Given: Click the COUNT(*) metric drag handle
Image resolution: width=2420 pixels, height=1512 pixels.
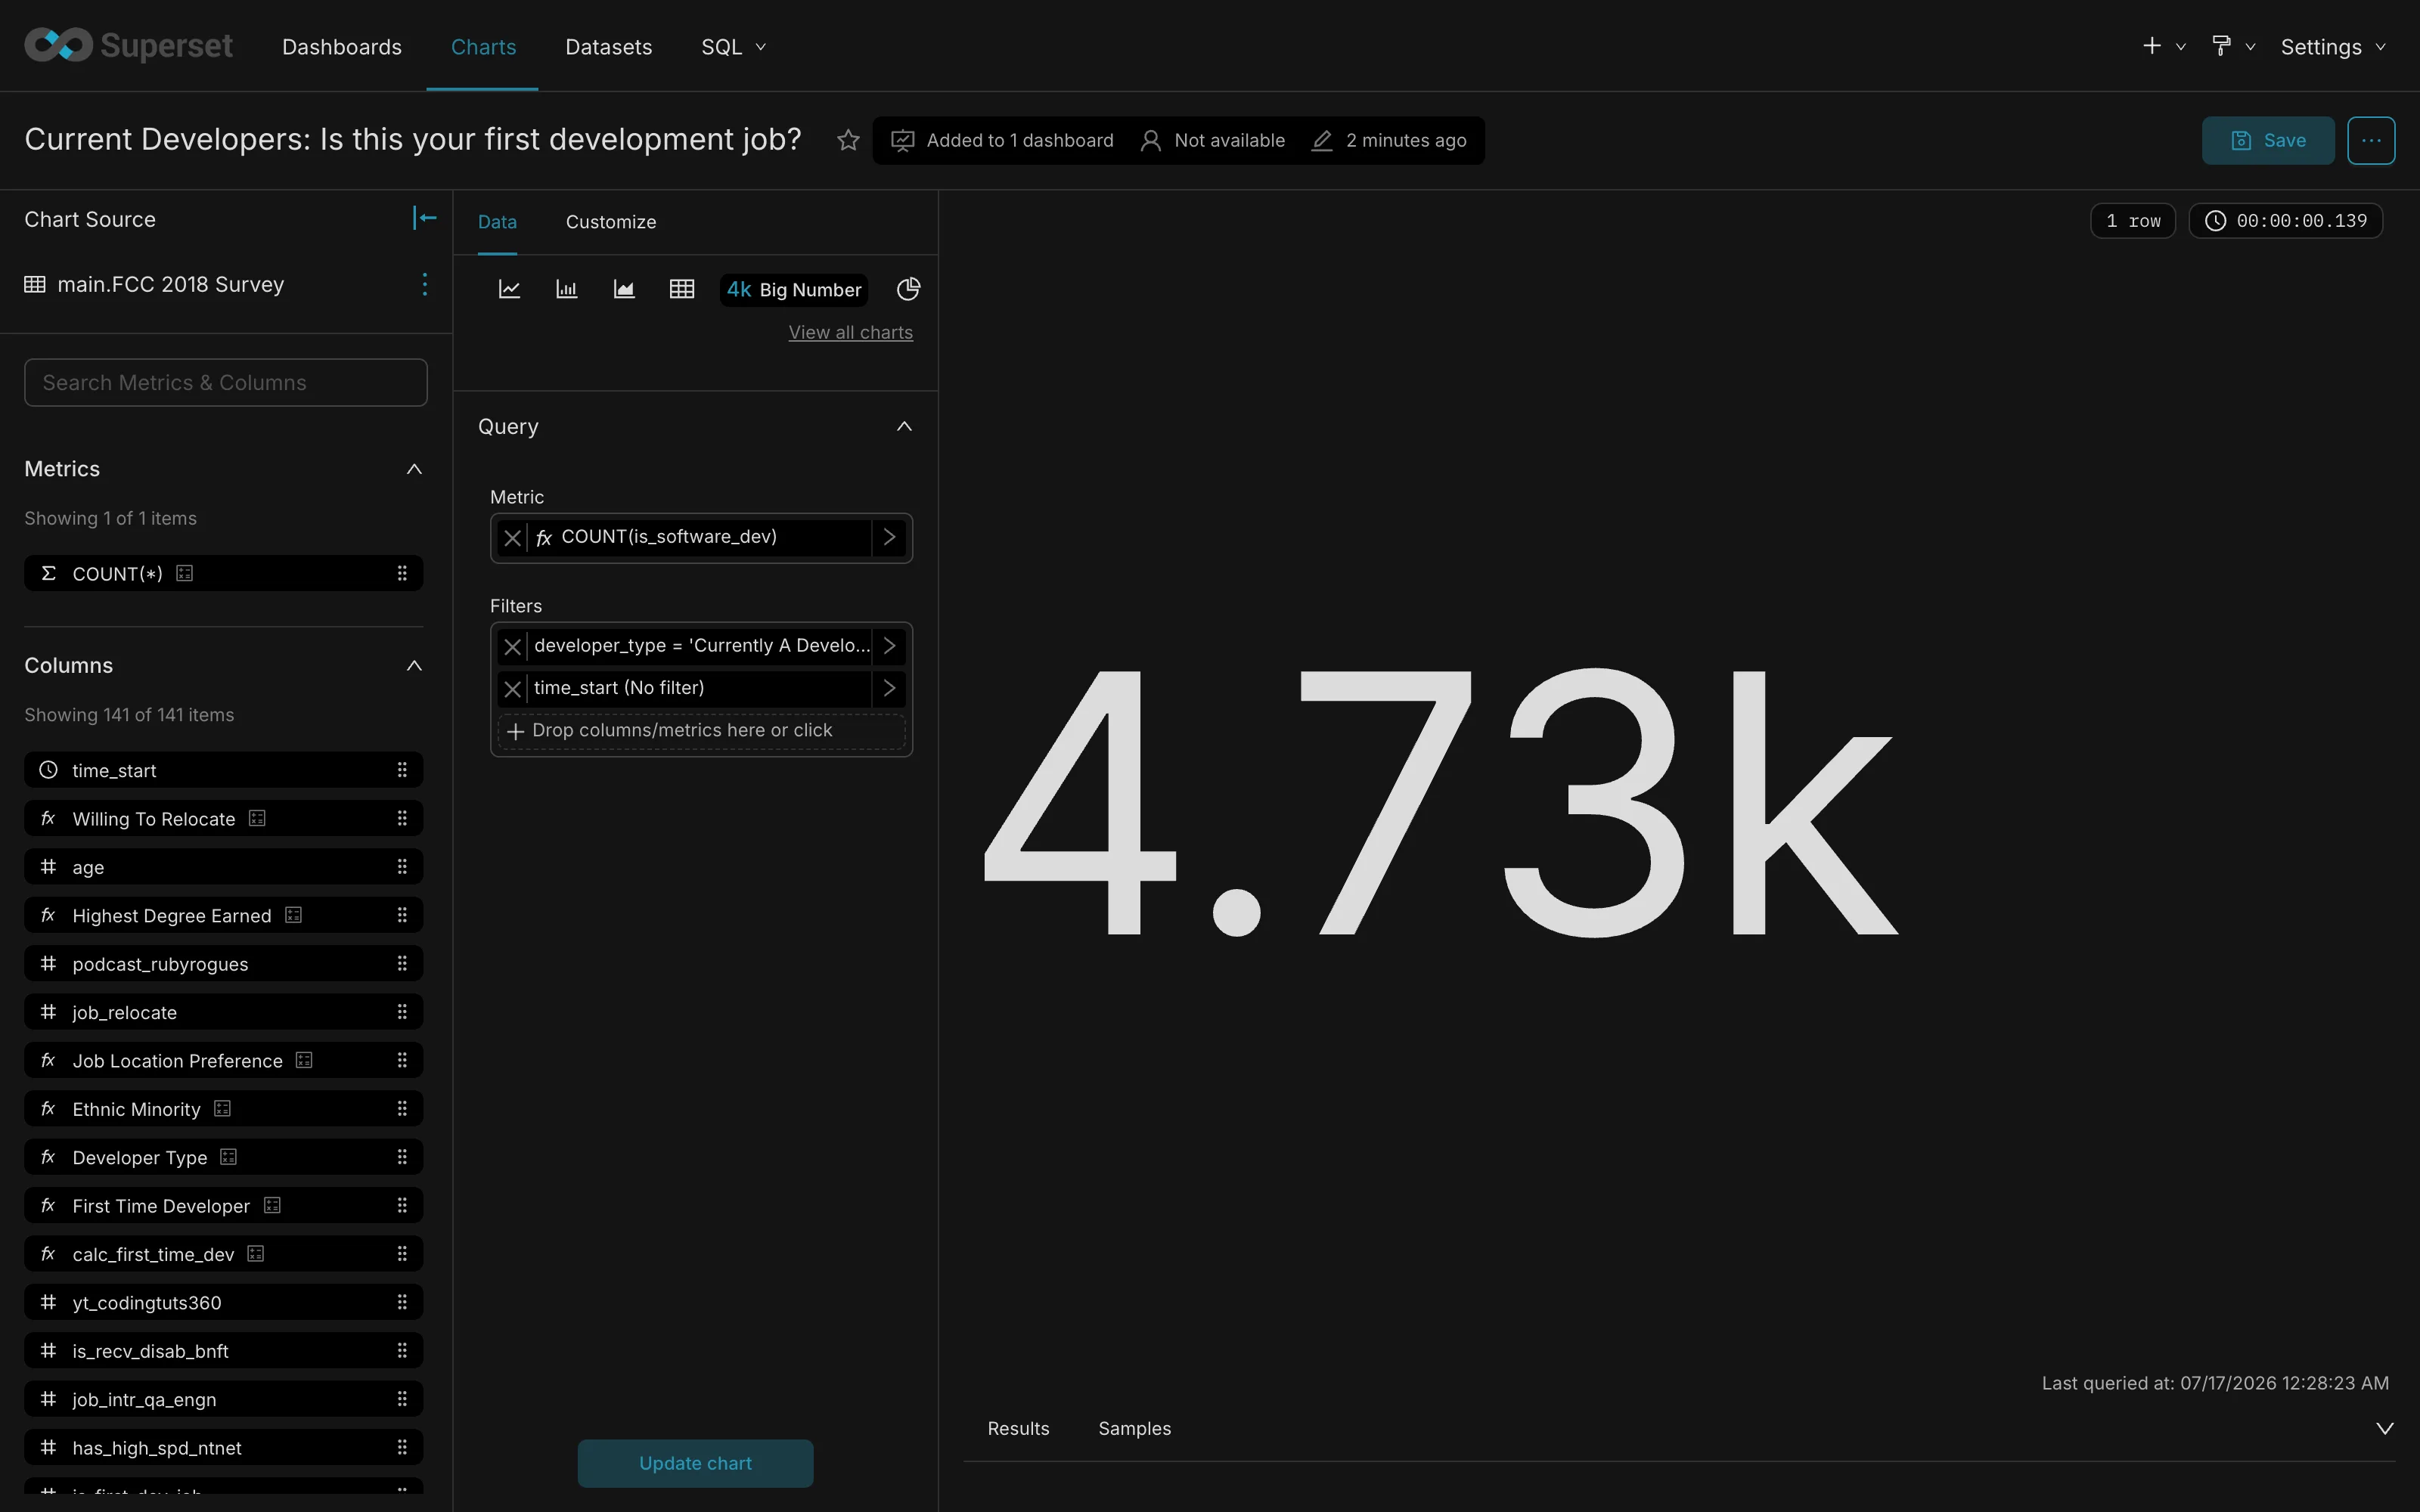Looking at the screenshot, I should [x=402, y=573].
